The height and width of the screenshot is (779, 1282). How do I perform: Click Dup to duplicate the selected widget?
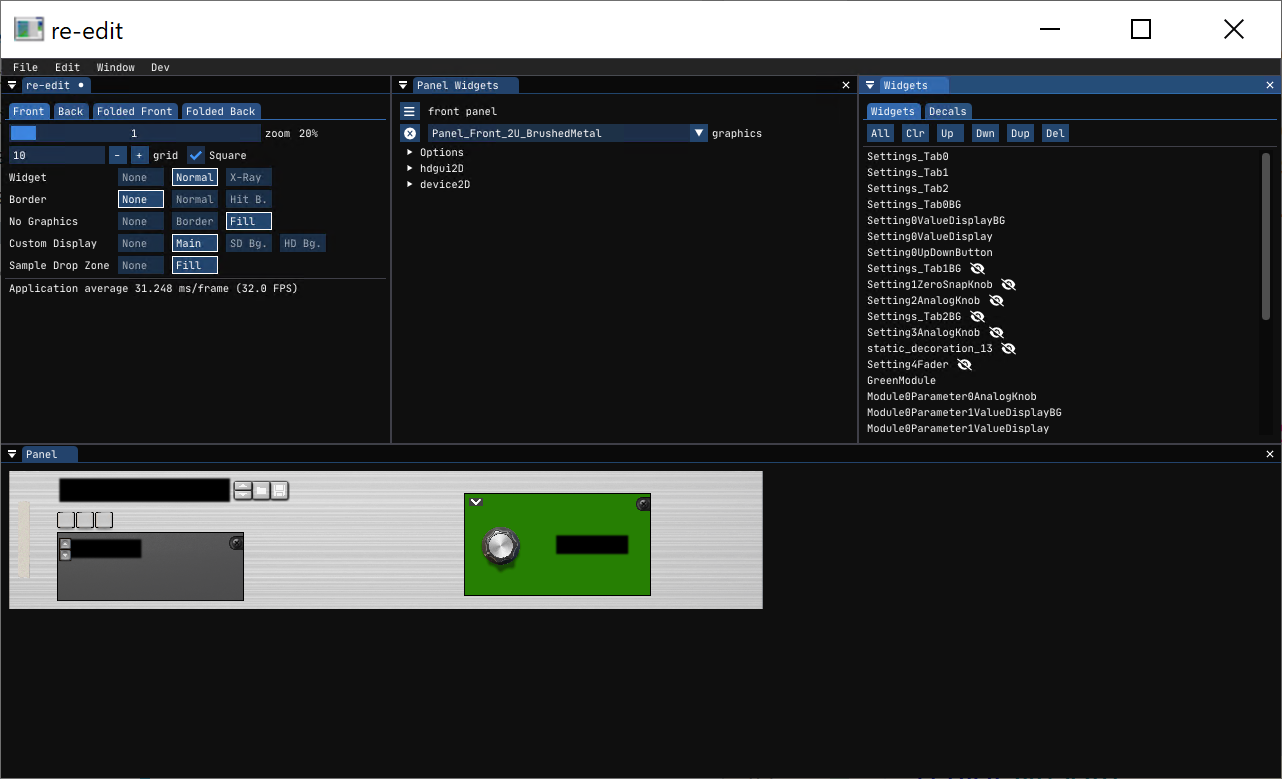(1020, 132)
